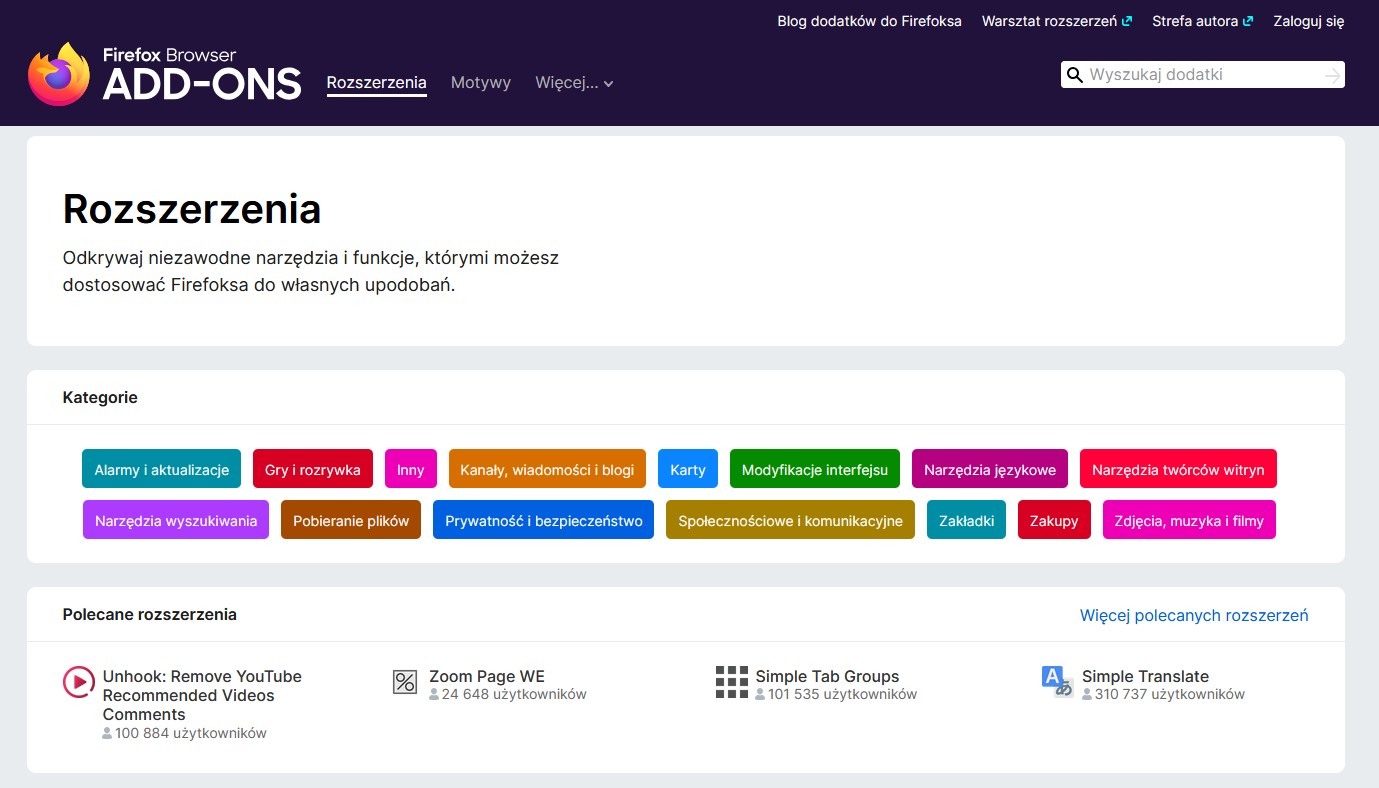Click the Zoom Page WE extension icon
This screenshot has width=1379, height=788.
pyautogui.click(x=404, y=682)
